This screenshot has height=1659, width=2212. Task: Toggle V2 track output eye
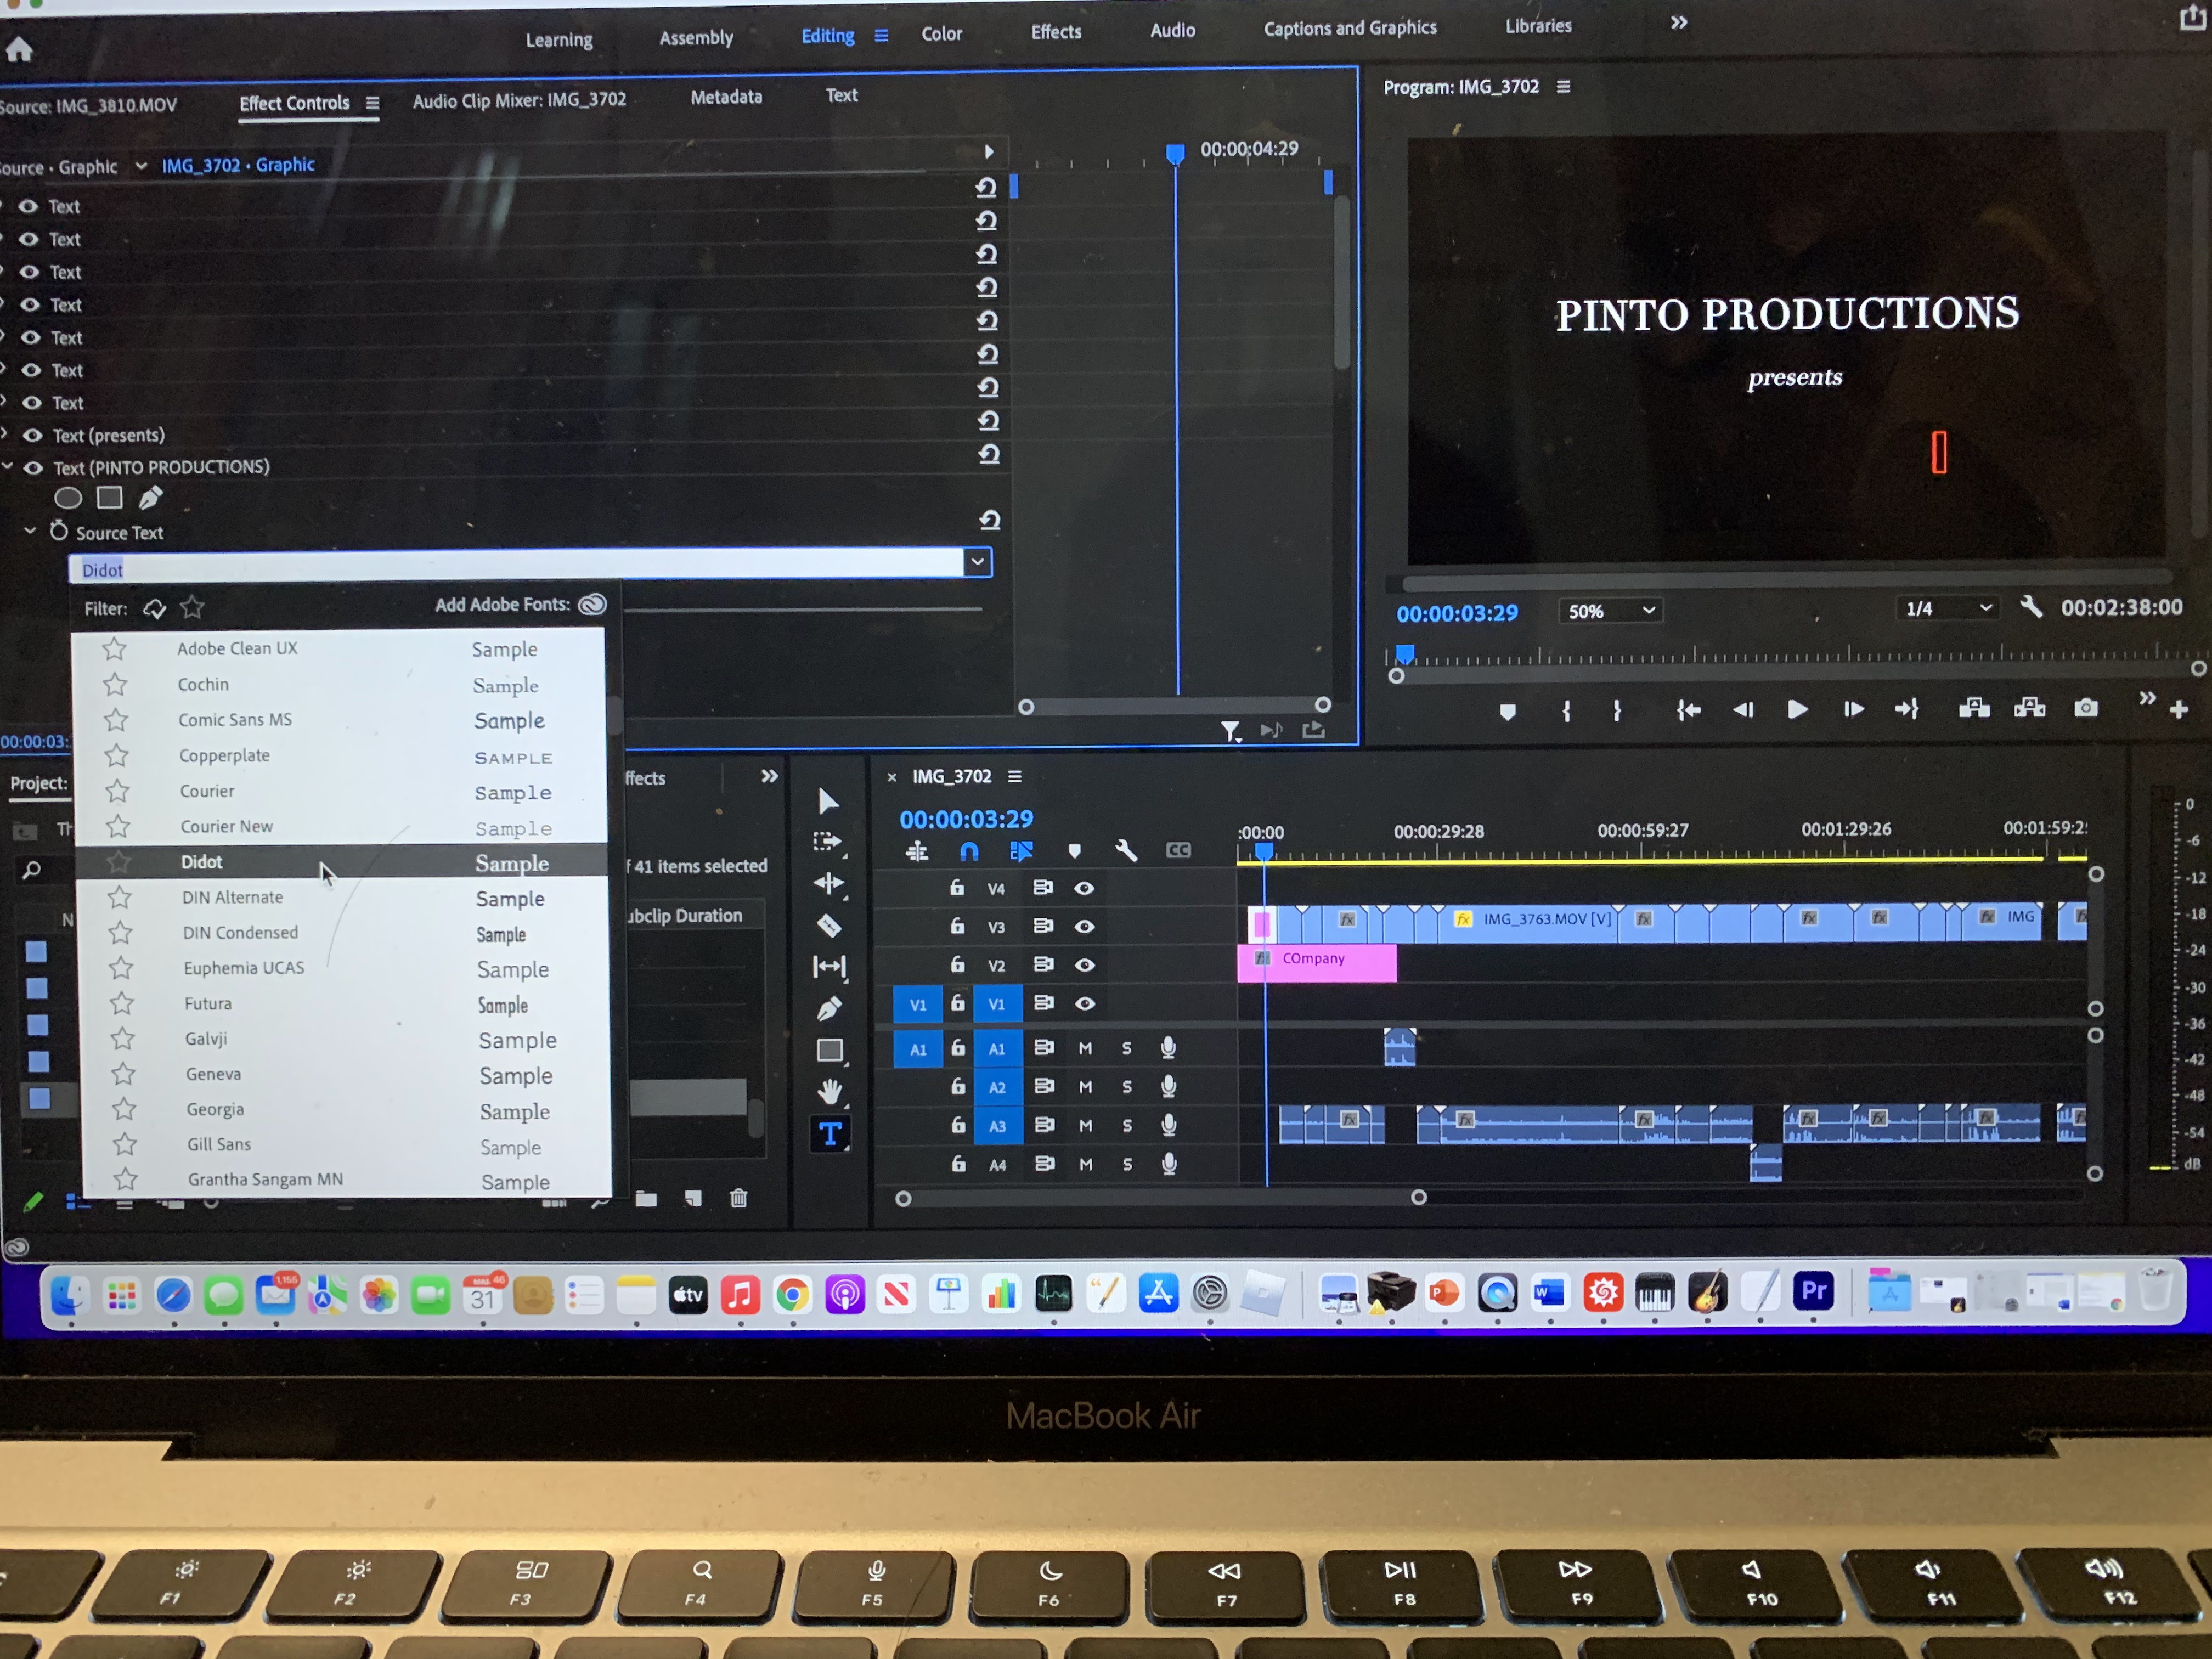[1084, 965]
